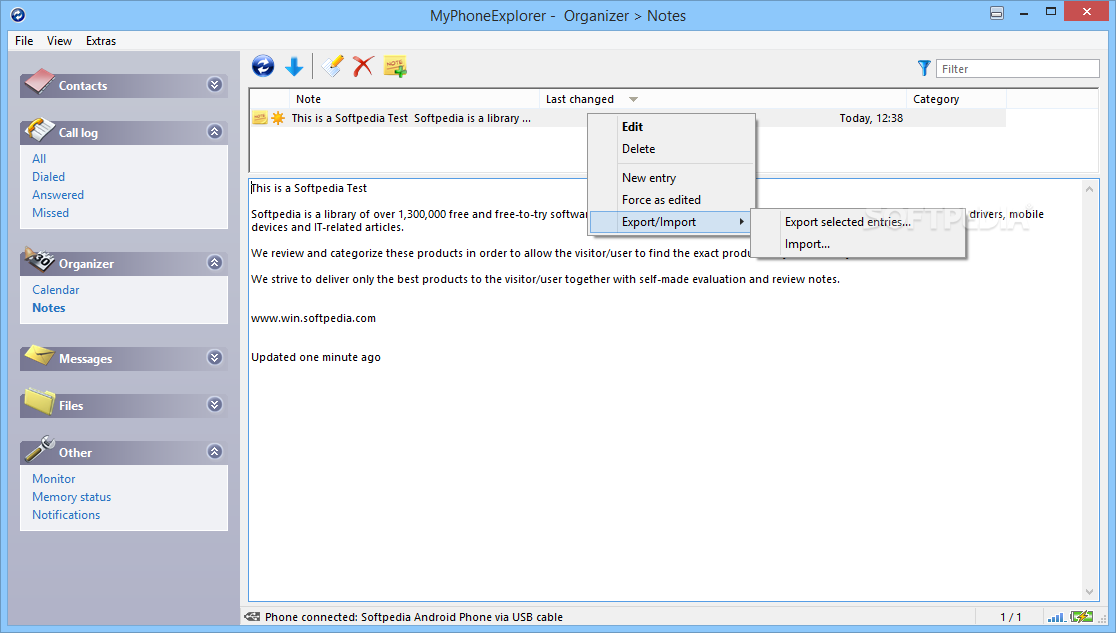Image resolution: width=1116 pixels, height=633 pixels.
Task: Click the New note icon with plus
Action: click(395, 66)
